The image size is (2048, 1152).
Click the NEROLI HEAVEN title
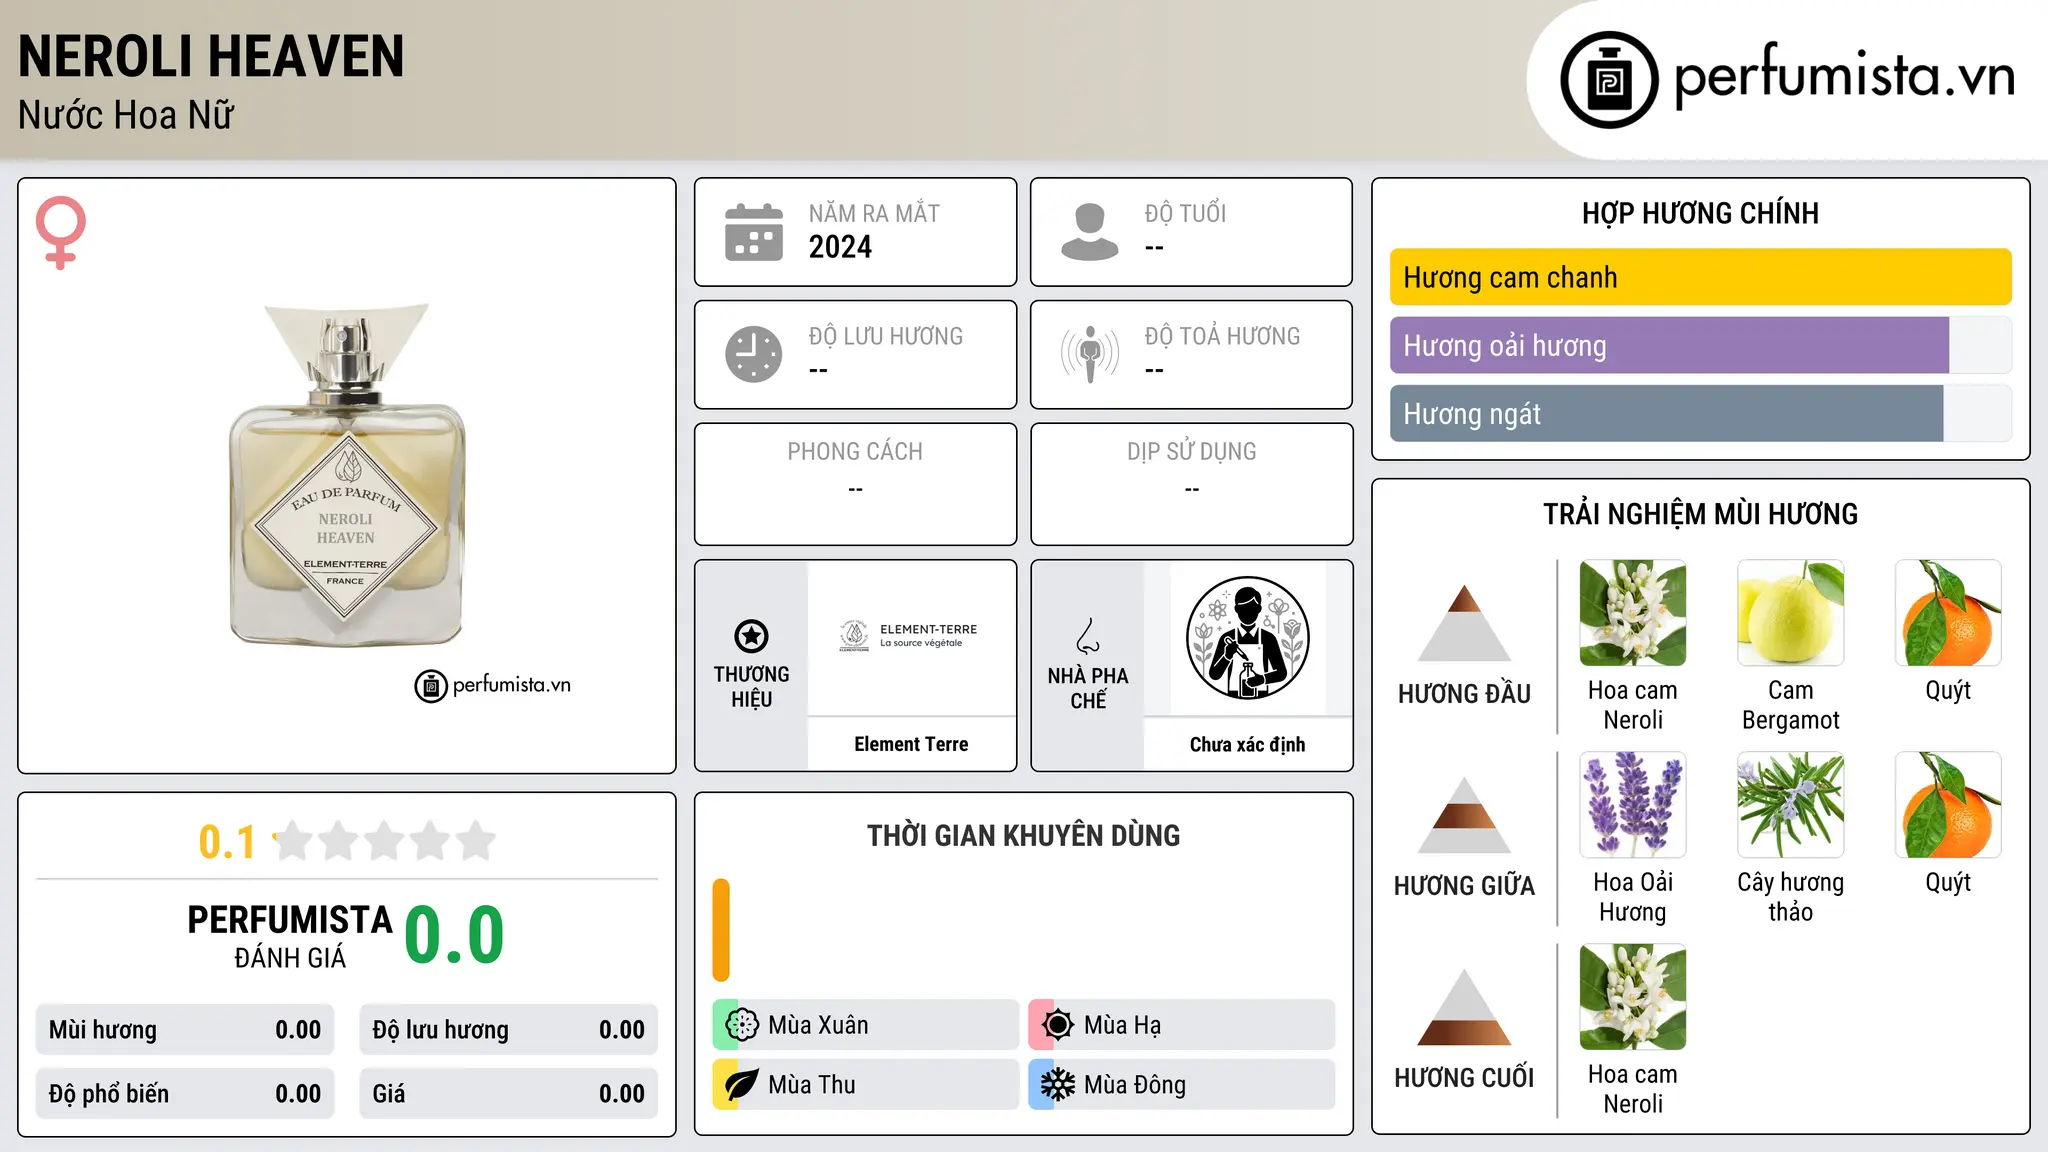[x=211, y=56]
